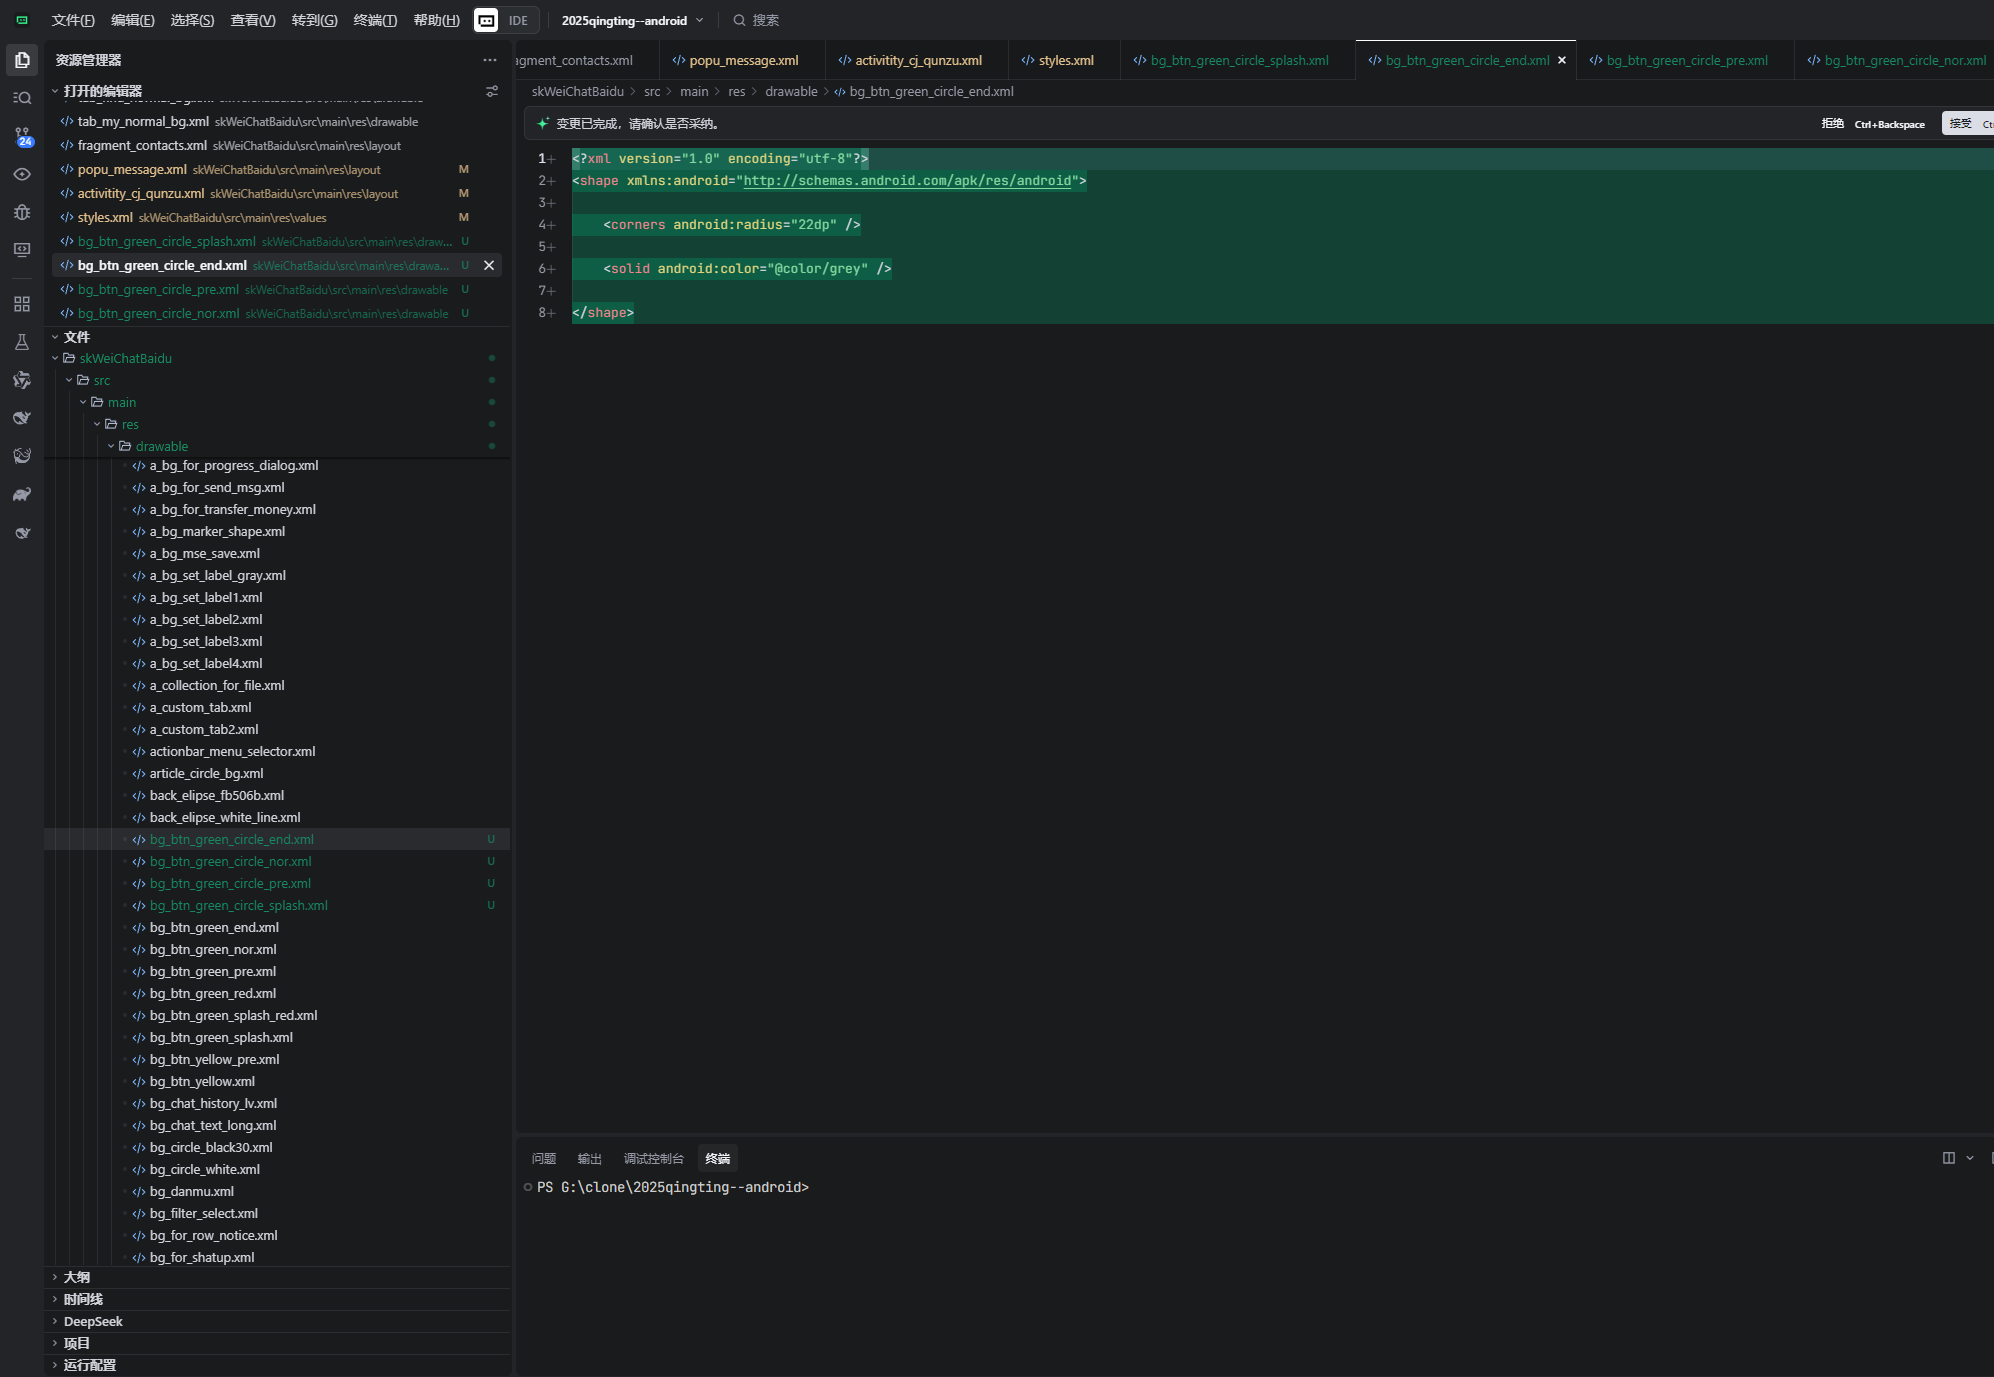
Task: Open bg_btn_yellow.xml in file tree
Action: coord(202,1081)
